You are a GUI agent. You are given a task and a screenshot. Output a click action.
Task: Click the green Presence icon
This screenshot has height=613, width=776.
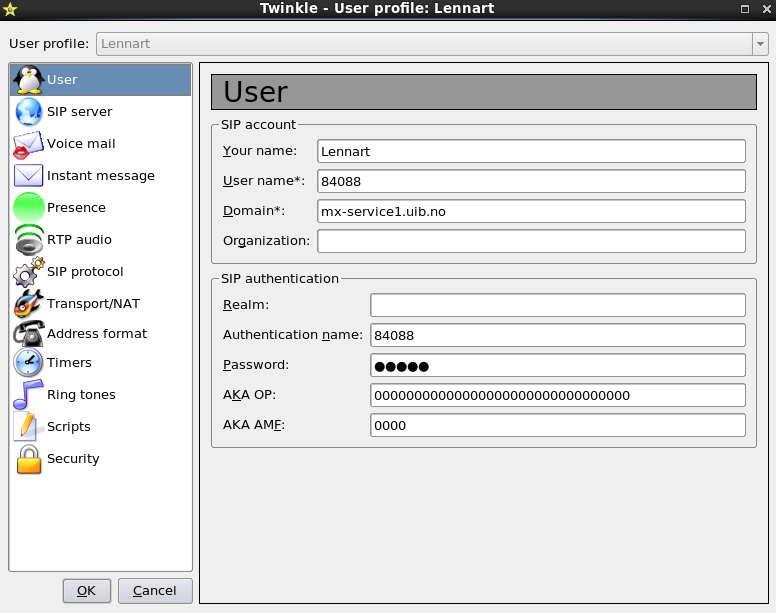tap(28, 208)
